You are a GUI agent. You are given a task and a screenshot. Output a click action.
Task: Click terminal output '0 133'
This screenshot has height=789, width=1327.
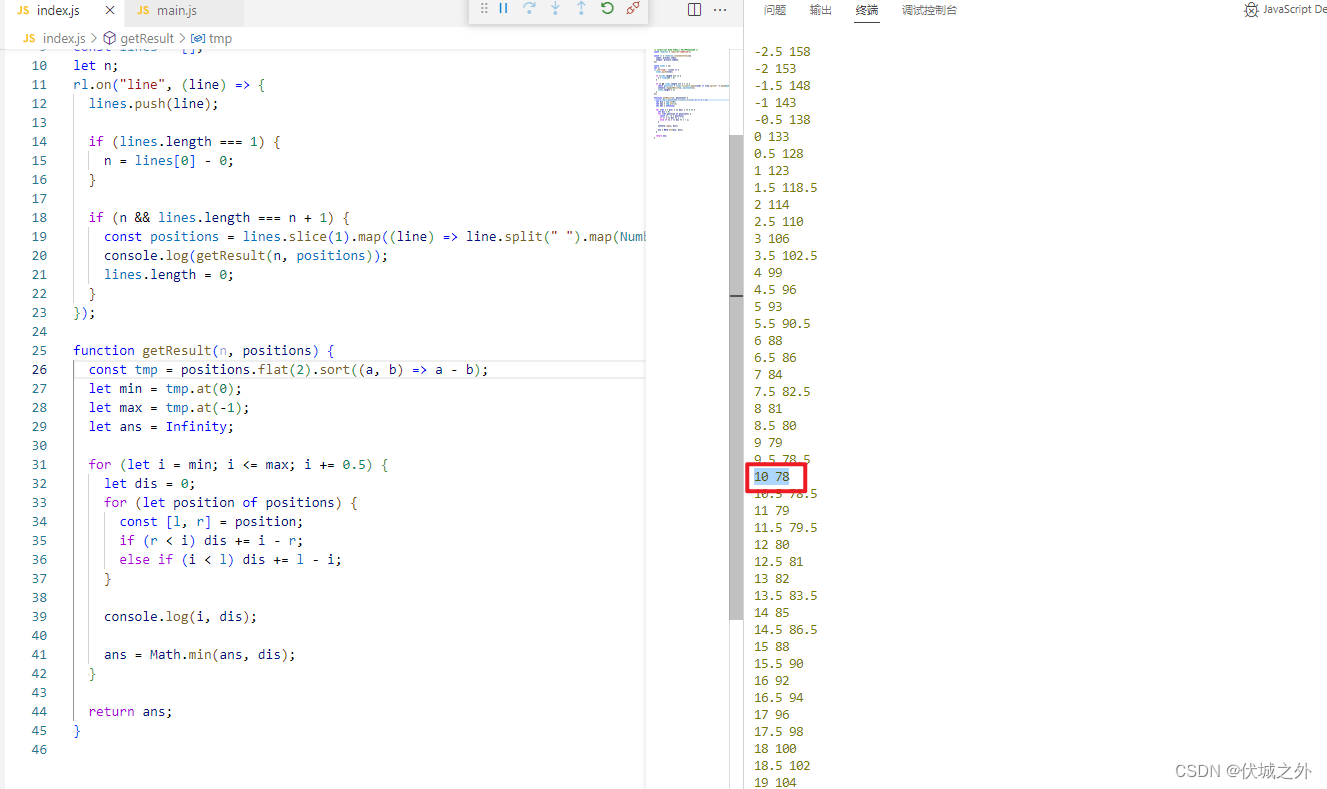pos(772,136)
